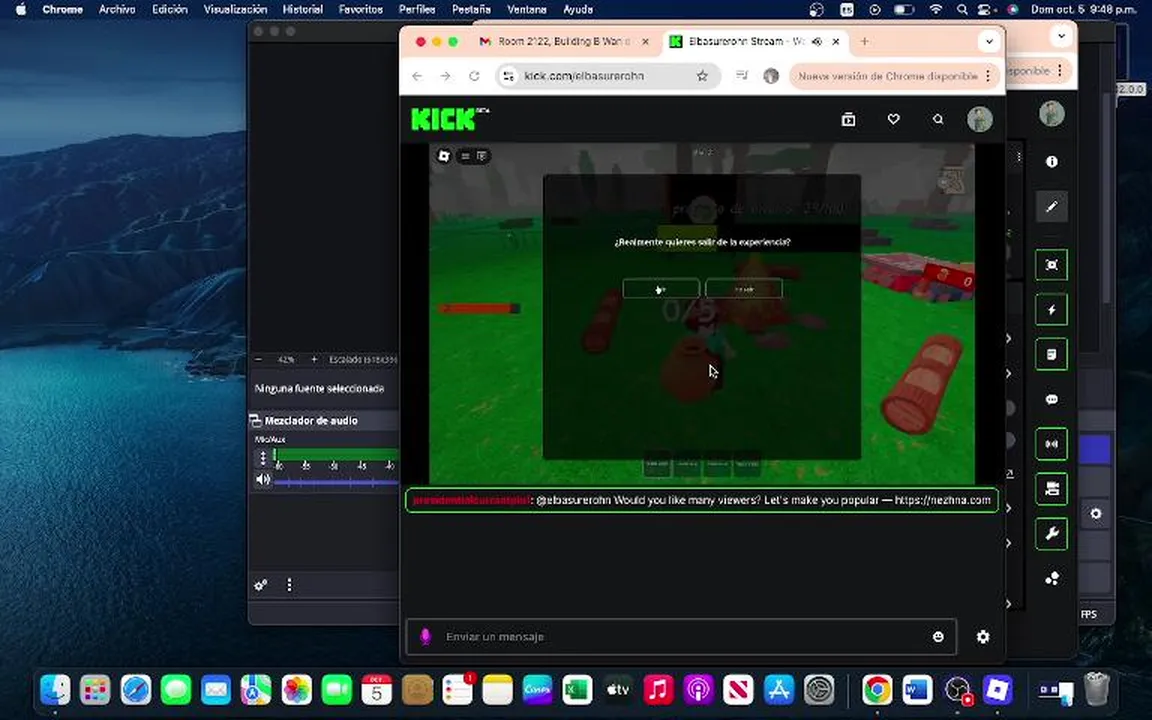The image size is (1152, 720).
Task: Open chat settings gear icon
Action: [x=983, y=637]
